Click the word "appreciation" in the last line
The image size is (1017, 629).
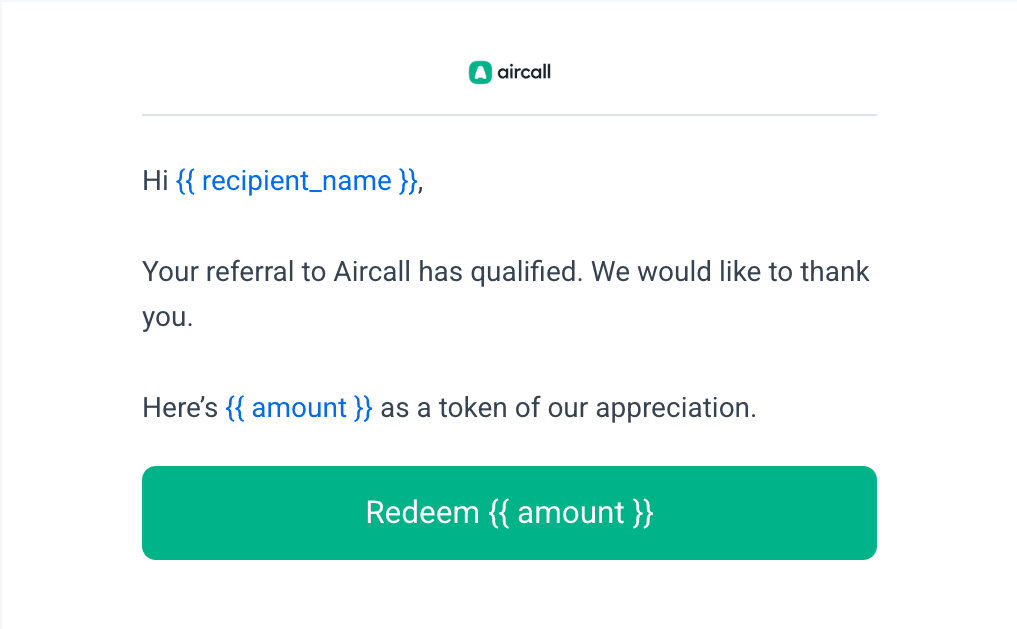coord(676,408)
